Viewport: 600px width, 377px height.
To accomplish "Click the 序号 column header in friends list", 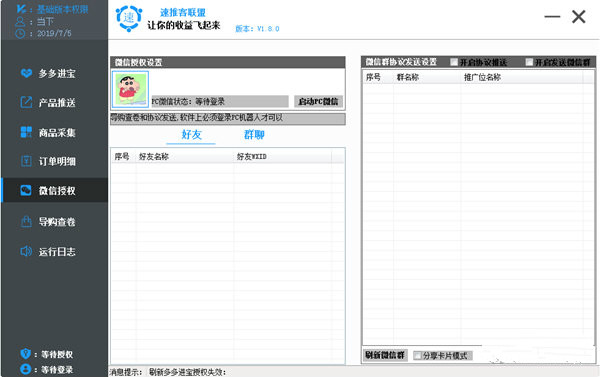I will coord(122,157).
